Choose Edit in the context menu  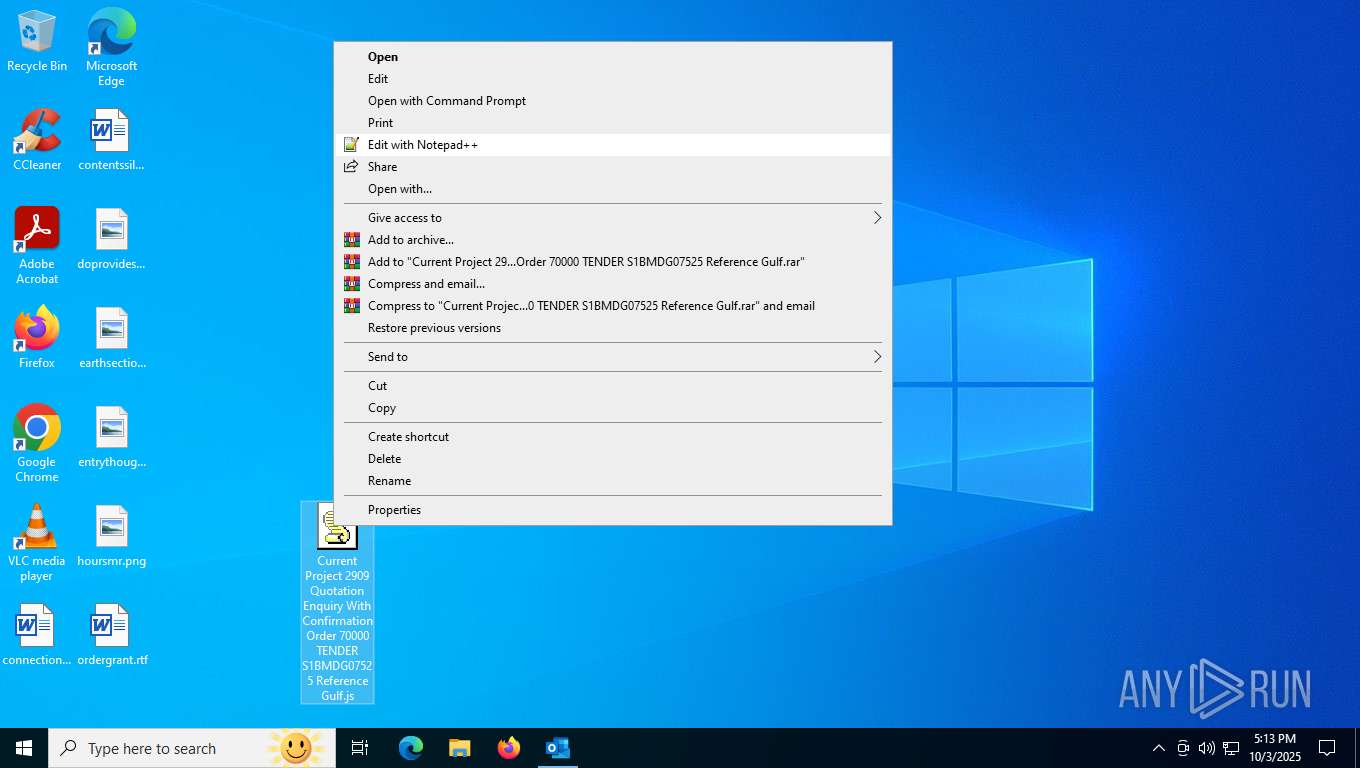pyautogui.click(x=613, y=79)
